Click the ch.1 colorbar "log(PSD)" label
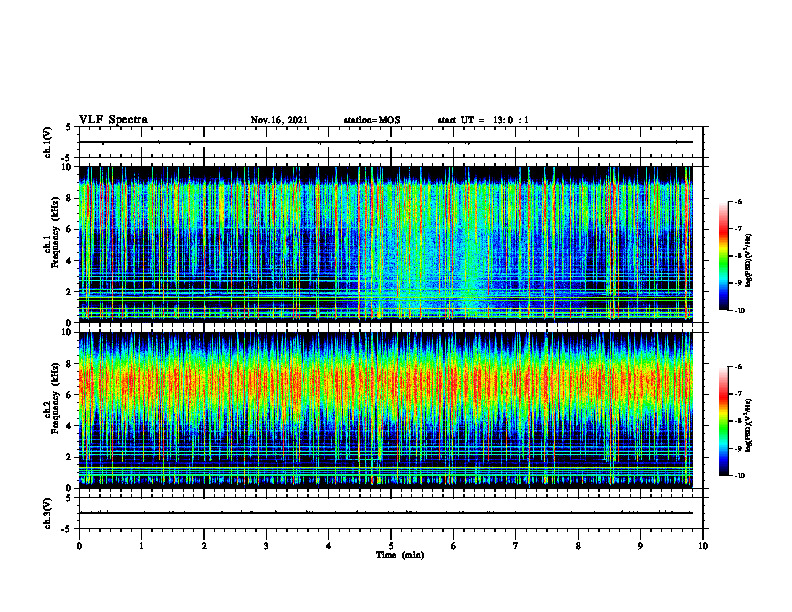The image size is (792, 612). pos(749,261)
